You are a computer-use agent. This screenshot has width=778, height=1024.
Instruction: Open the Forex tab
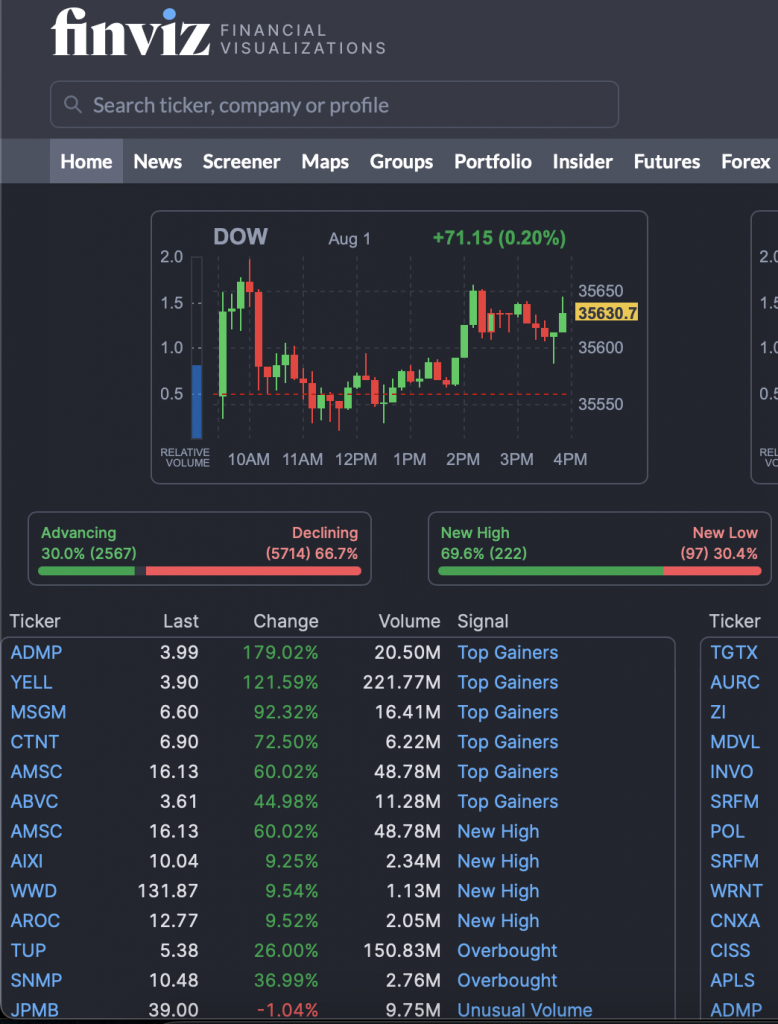[x=745, y=161]
